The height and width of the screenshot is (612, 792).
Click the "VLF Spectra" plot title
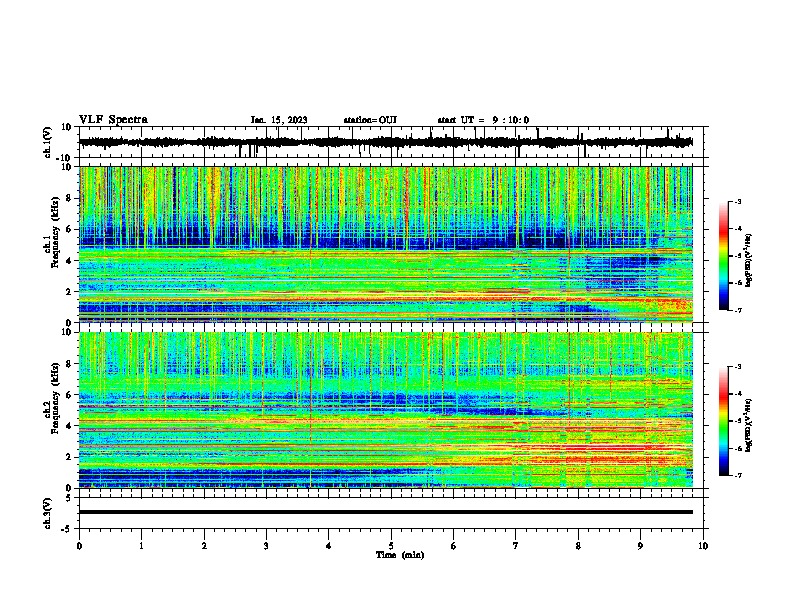pos(113,120)
